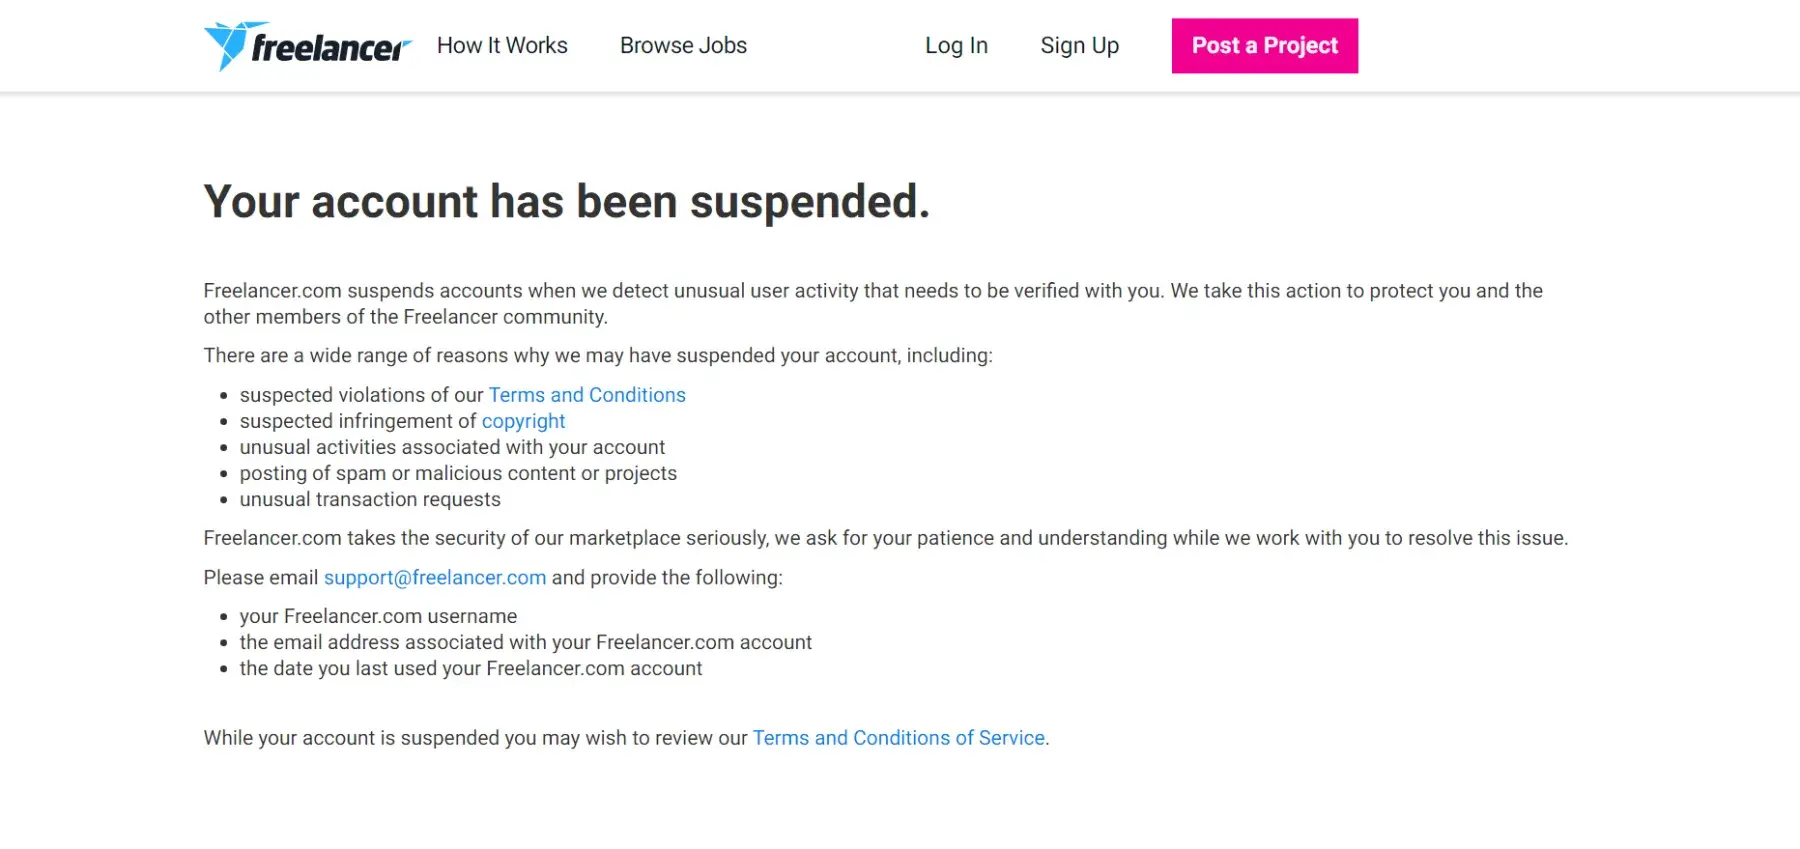Click "the date you last used" bullet item
The width and height of the screenshot is (1800, 849).
point(471,668)
